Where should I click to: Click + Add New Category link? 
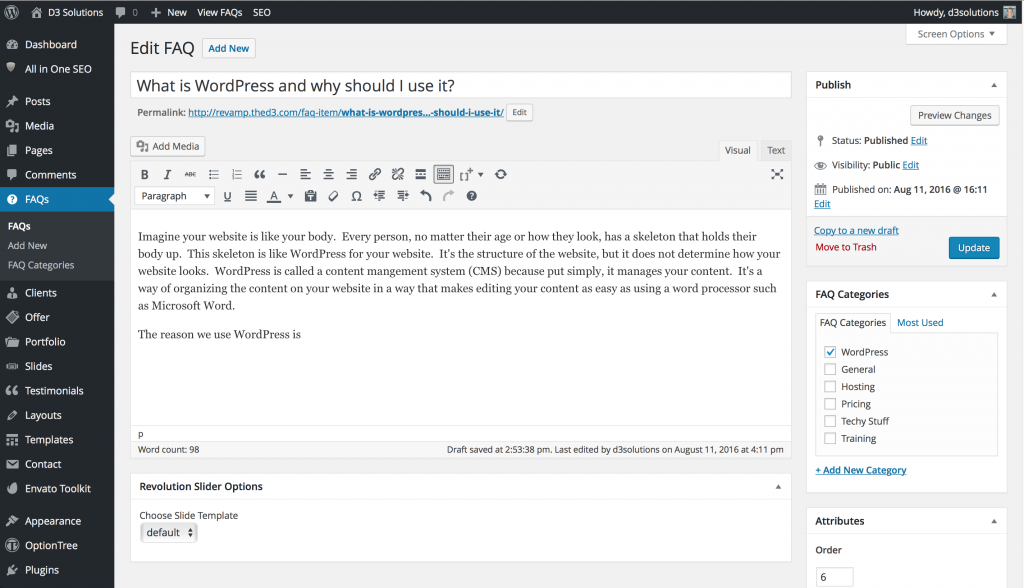(x=861, y=470)
